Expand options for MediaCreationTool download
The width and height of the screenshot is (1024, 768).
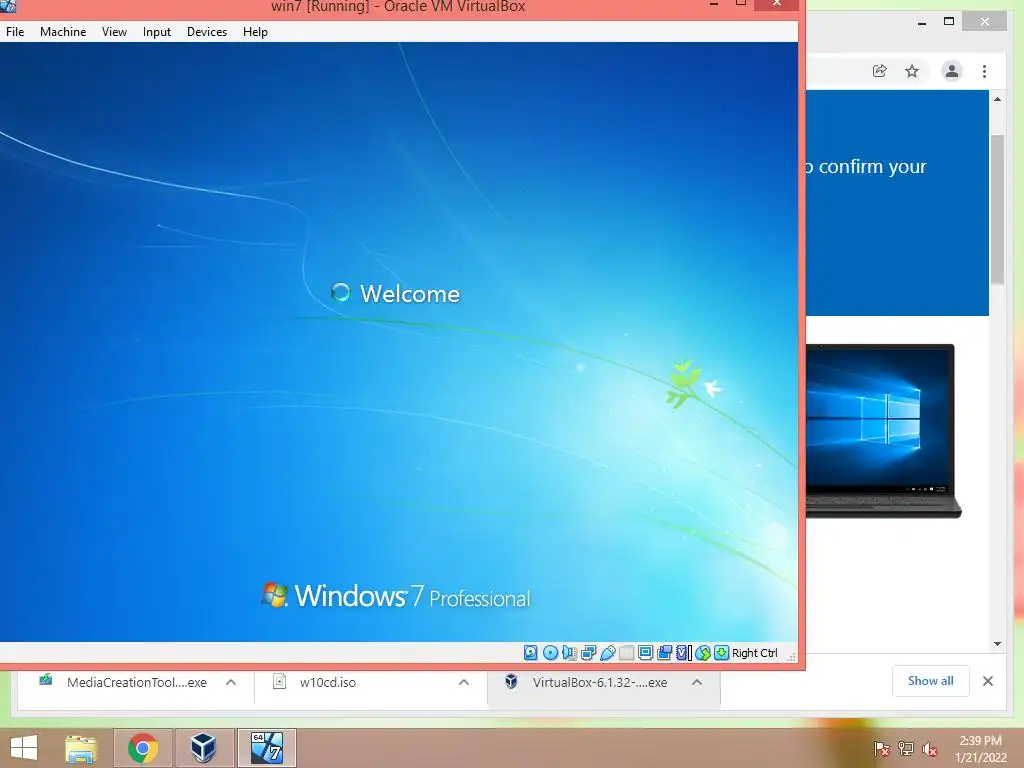[x=231, y=682]
